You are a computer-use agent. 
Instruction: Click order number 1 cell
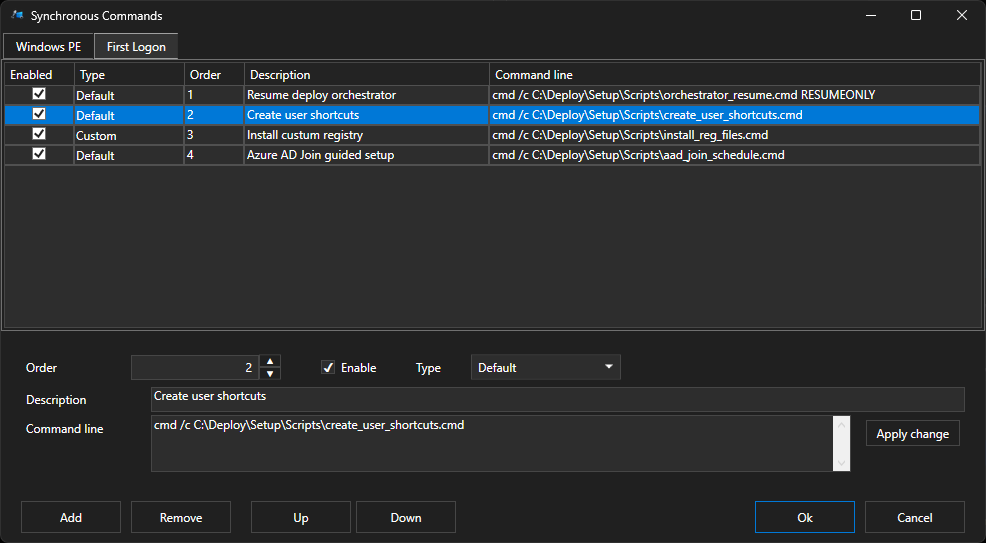point(214,95)
